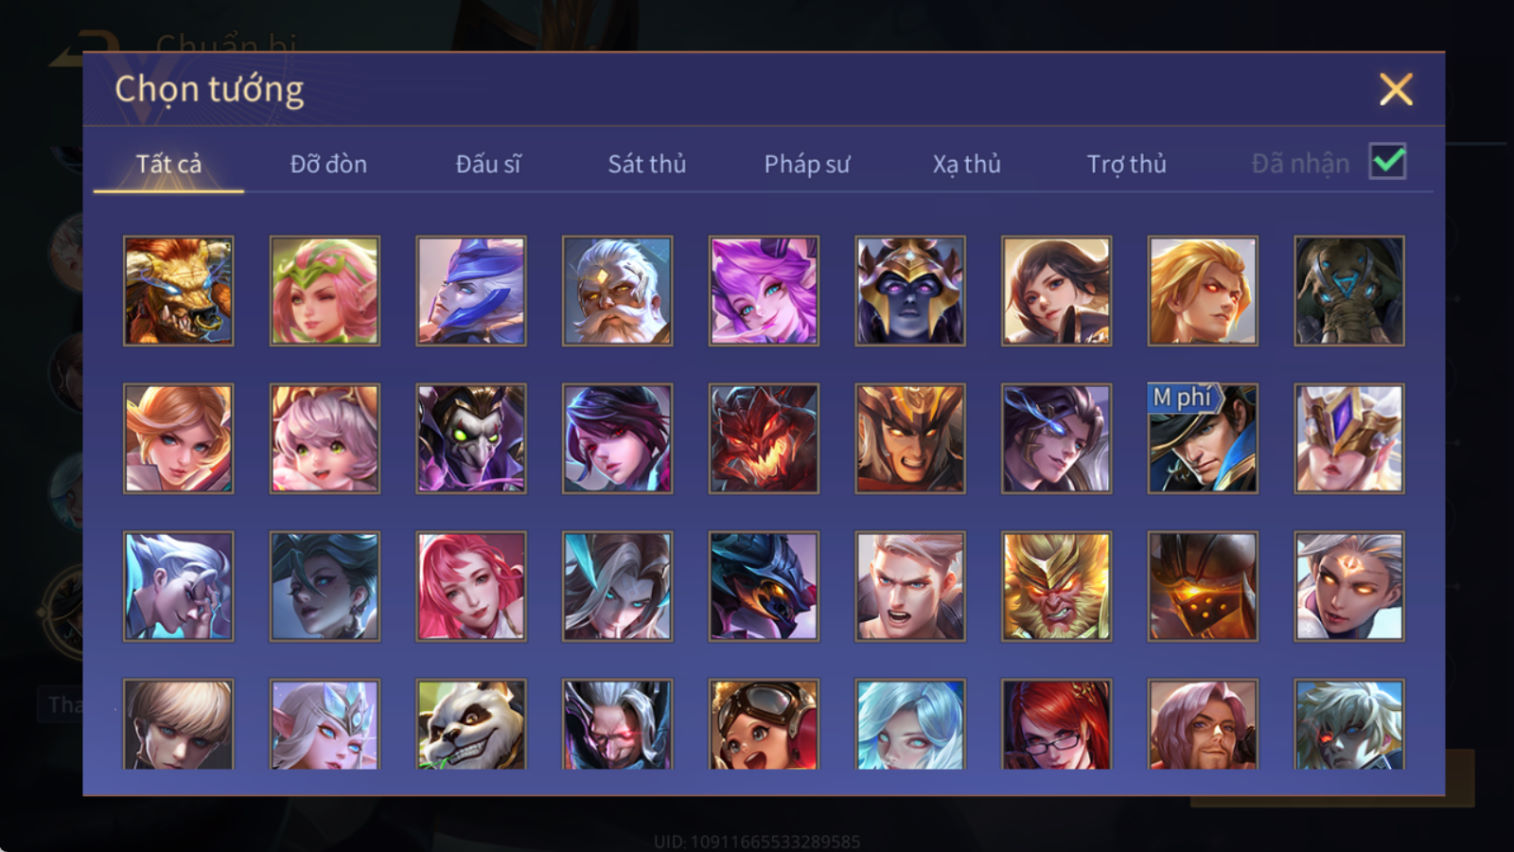Open the Đấu sĩ tab
The width and height of the screenshot is (1514, 852).
coord(488,164)
